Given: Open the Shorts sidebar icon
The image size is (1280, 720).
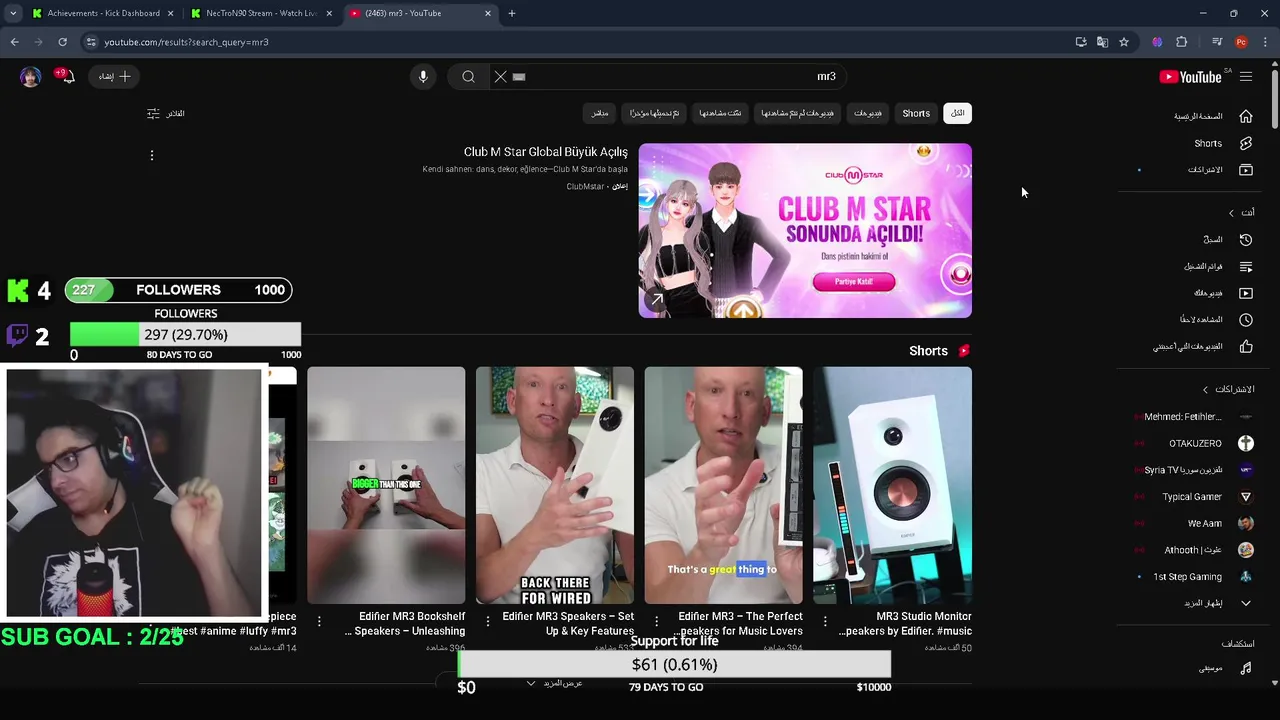Looking at the screenshot, I should pos(1246,143).
